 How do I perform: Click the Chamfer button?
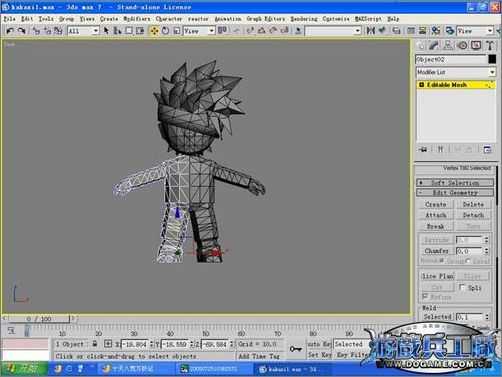437,251
